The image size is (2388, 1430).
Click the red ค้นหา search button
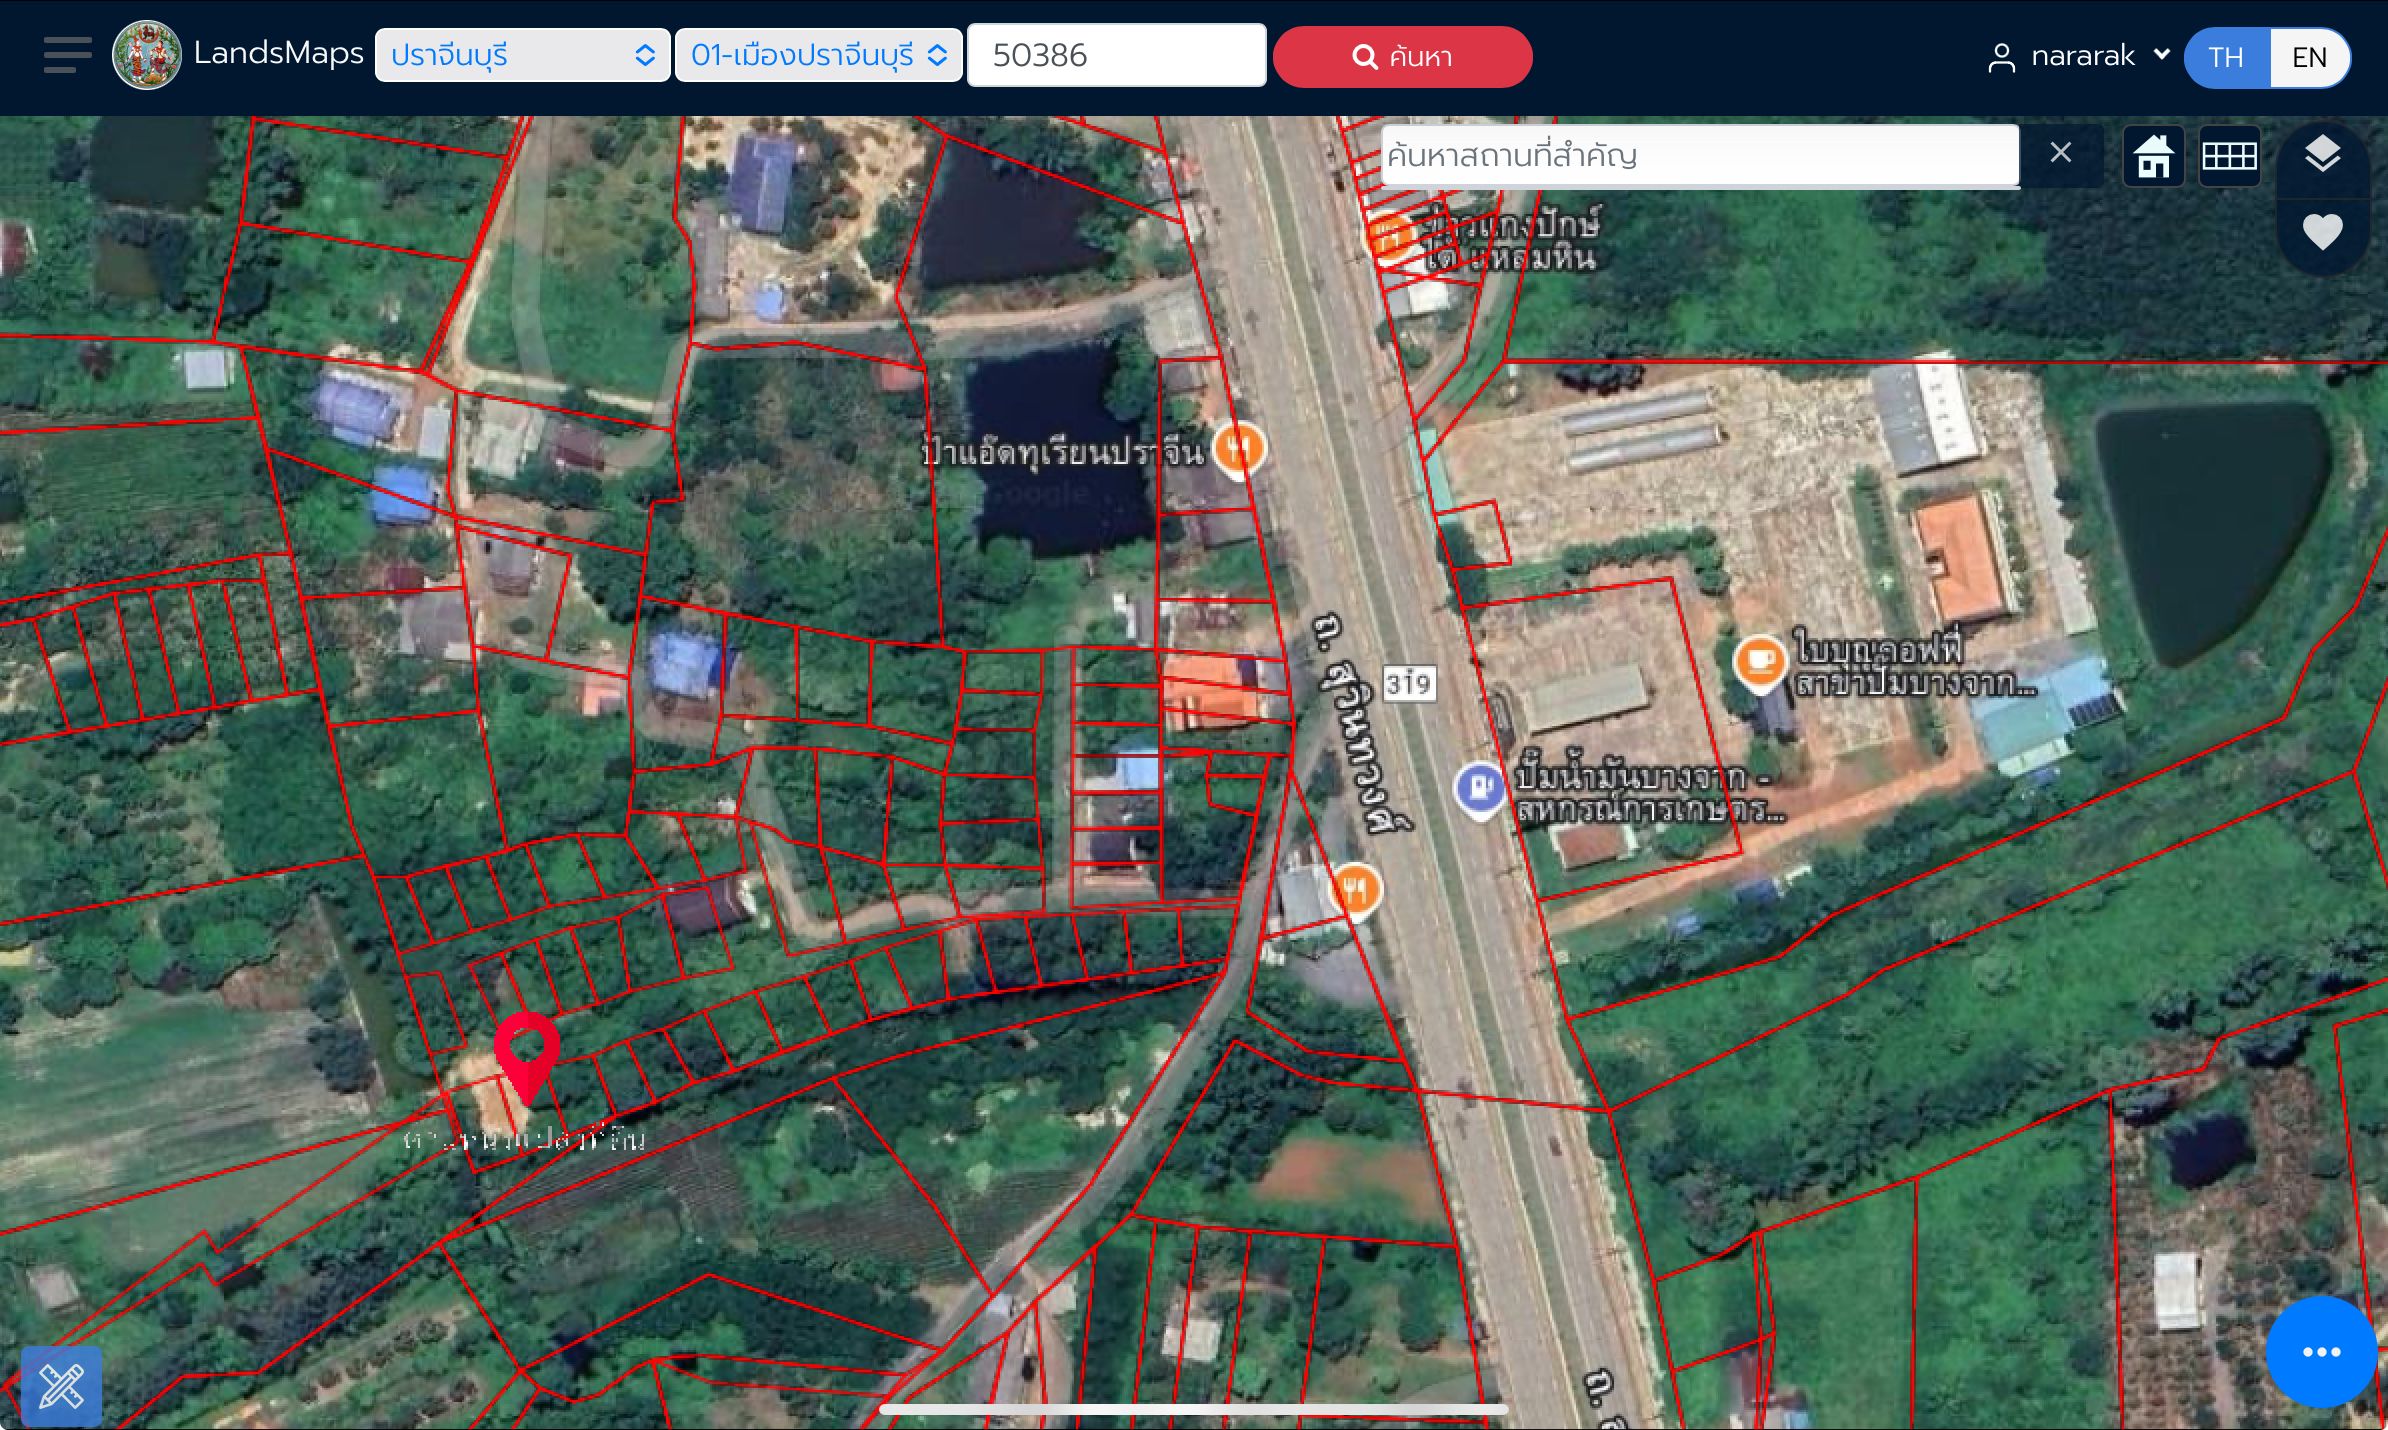click(1402, 57)
